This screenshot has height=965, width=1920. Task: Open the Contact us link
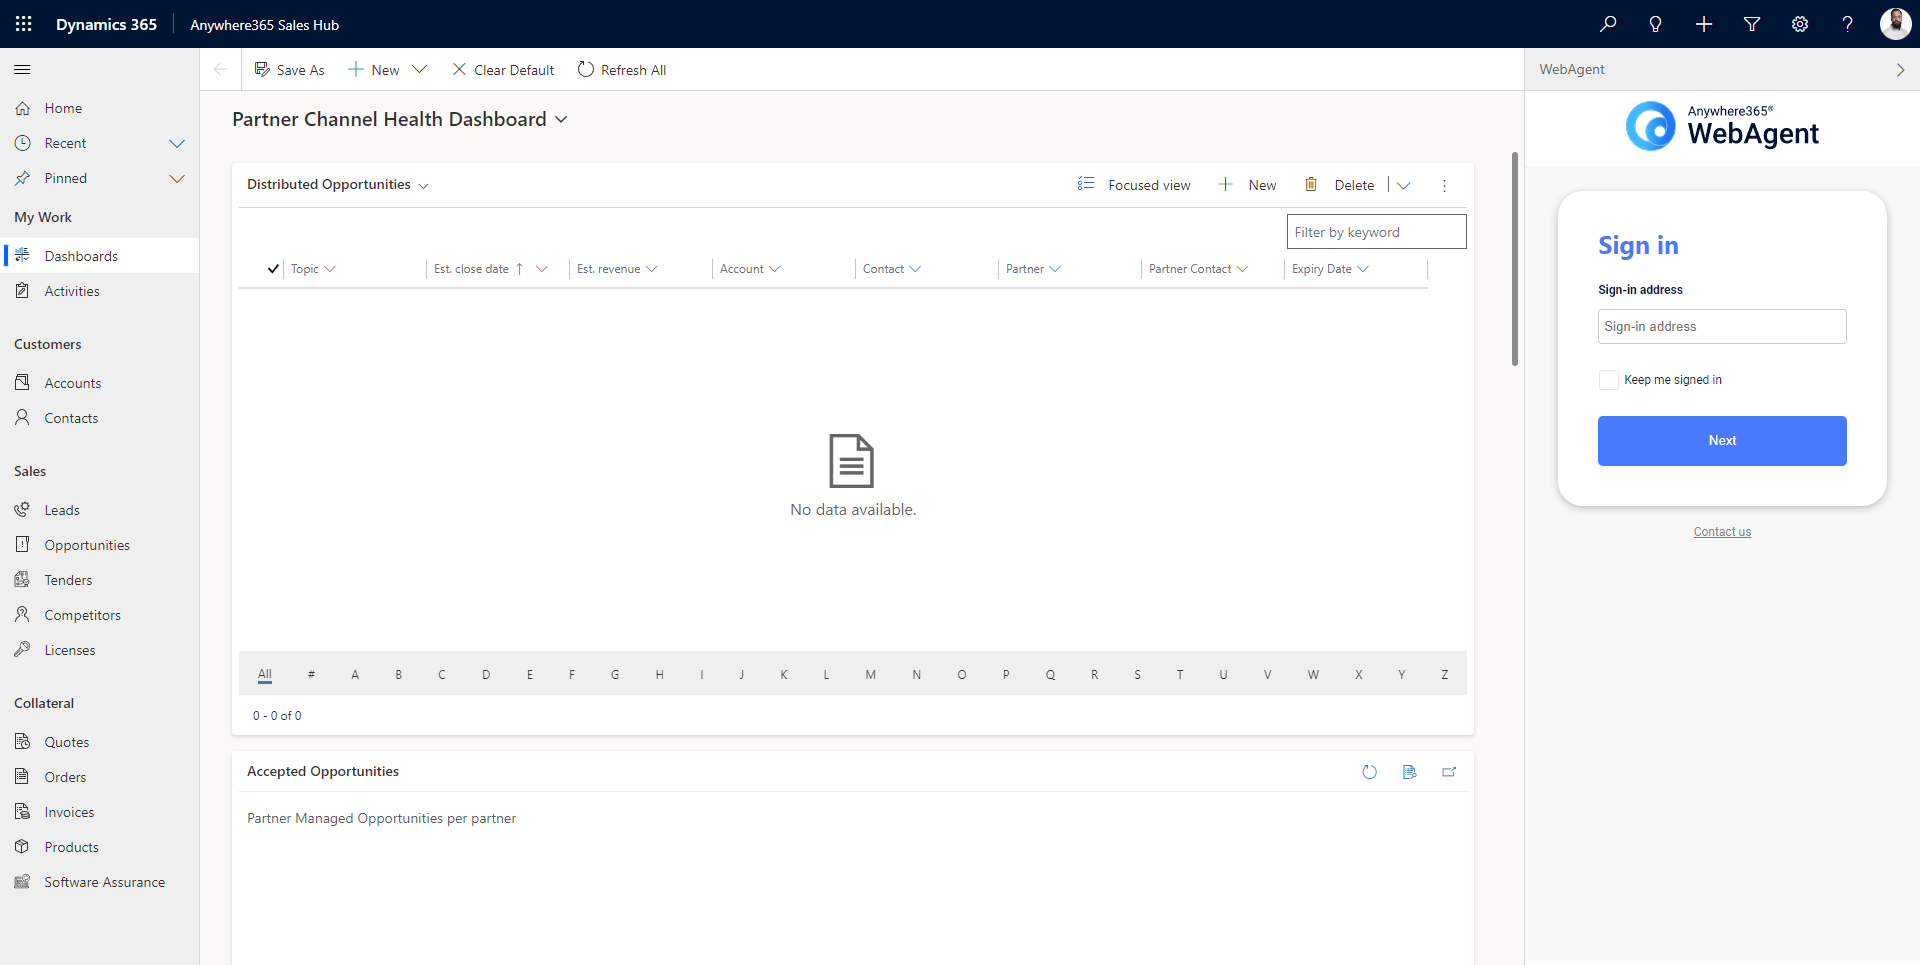pyautogui.click(x=1722, y=532)
